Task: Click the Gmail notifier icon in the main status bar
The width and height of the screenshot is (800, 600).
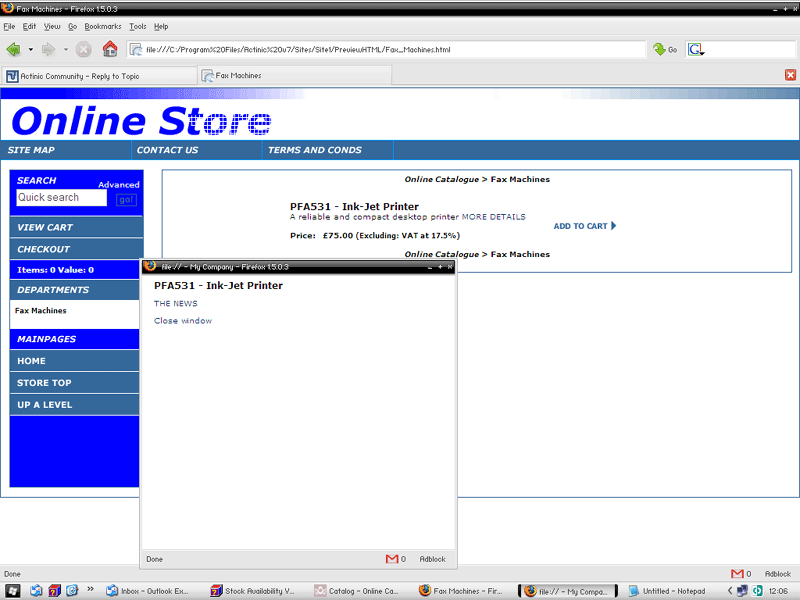Action: 737,574
